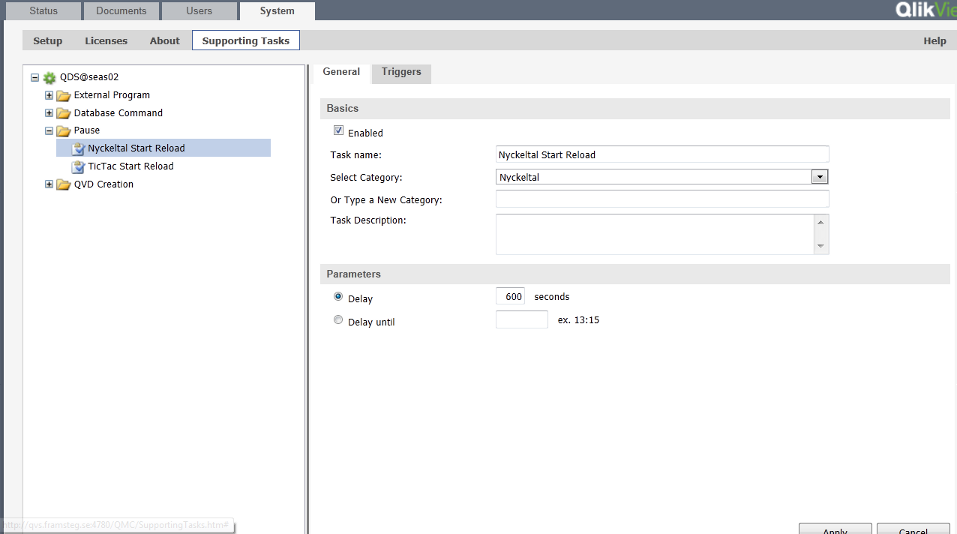Expand the QVD Creation folder
Image resolution: width=957 pixels, height=534 pixels.
click(49, 184)
